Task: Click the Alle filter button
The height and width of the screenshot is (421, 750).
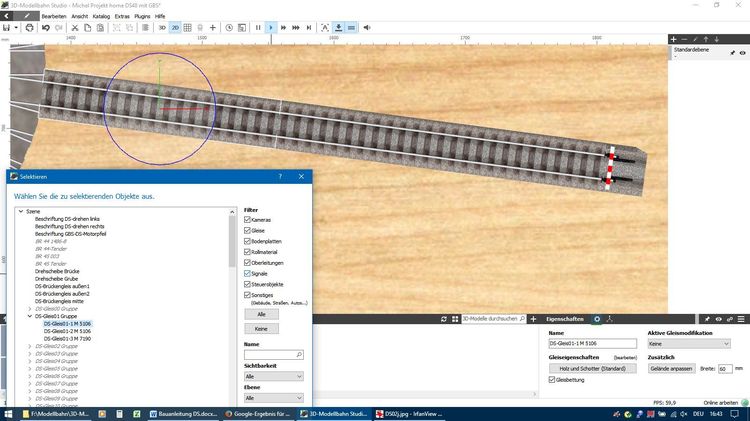Action: (262, 314)
